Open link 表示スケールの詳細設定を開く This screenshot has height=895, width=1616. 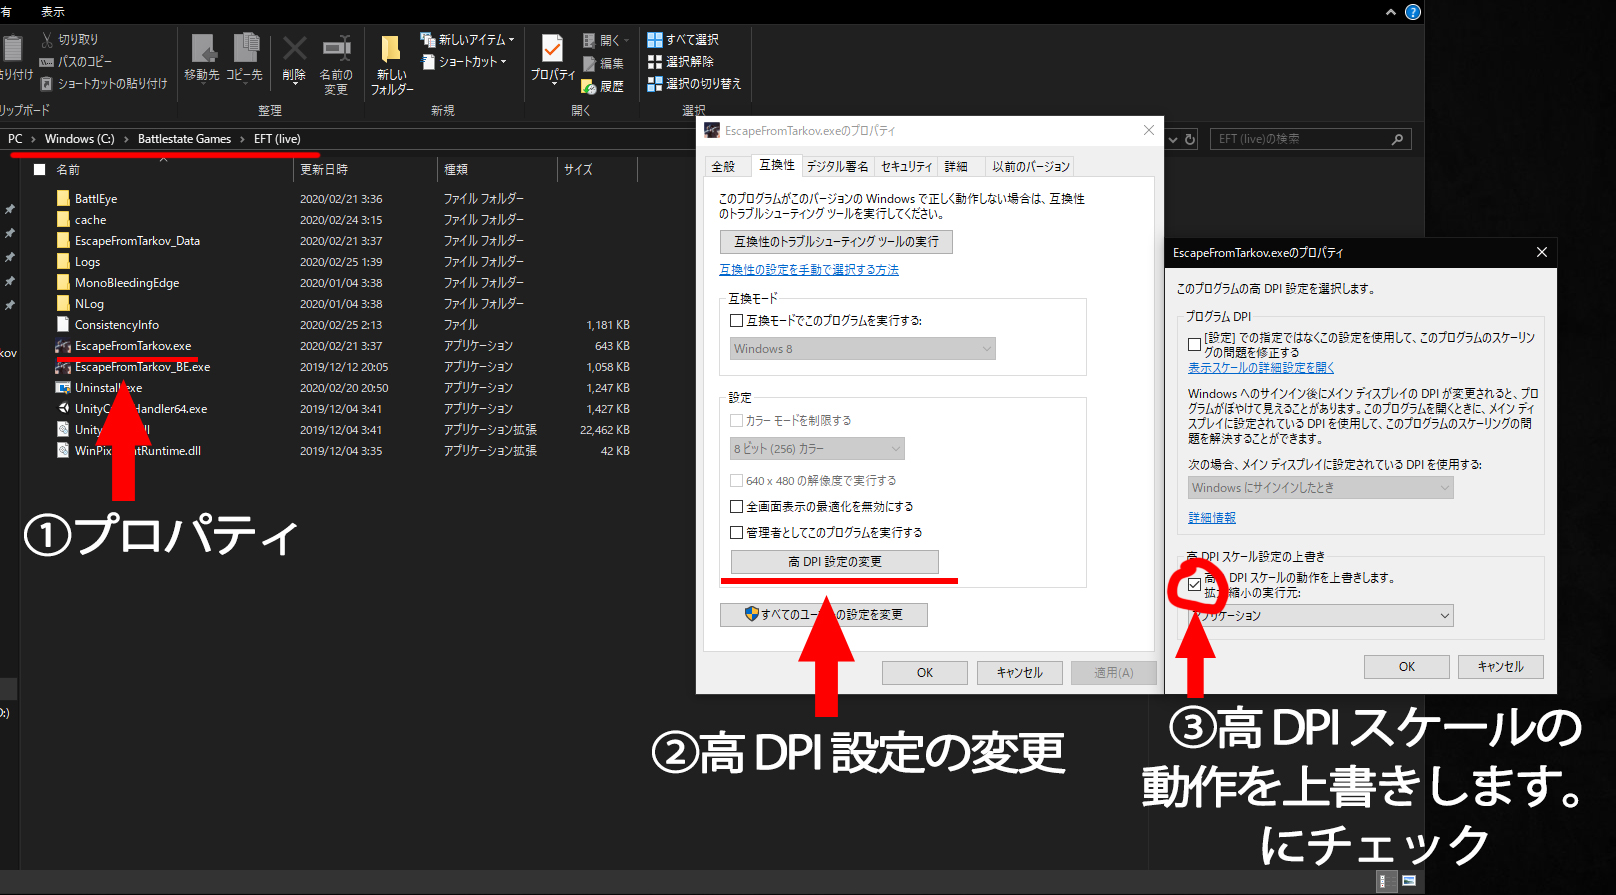pos(1261,368)
